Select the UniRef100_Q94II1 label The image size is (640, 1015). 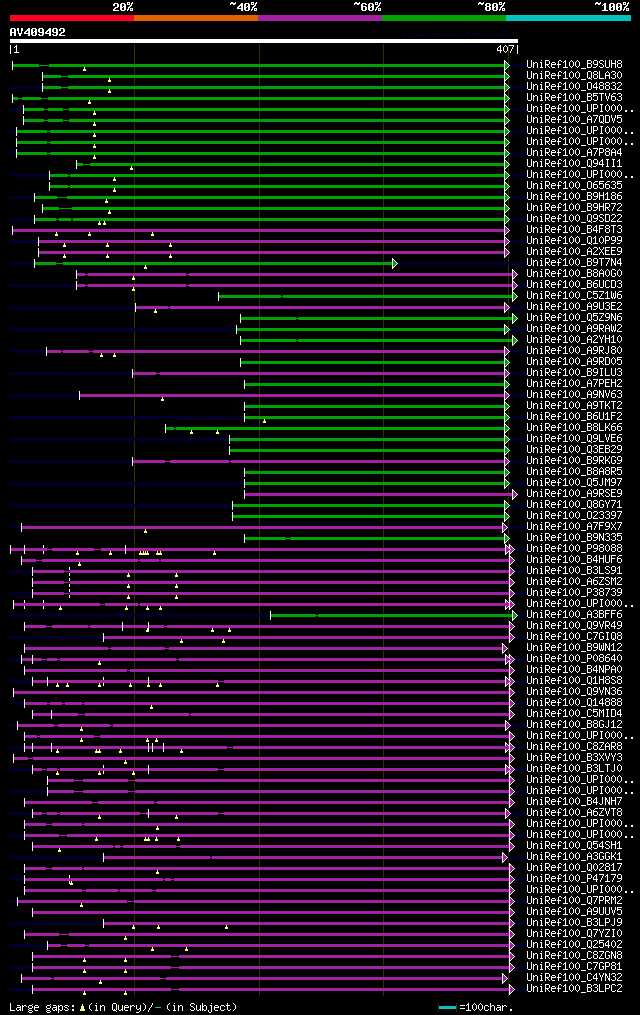(x=574, y=164)
